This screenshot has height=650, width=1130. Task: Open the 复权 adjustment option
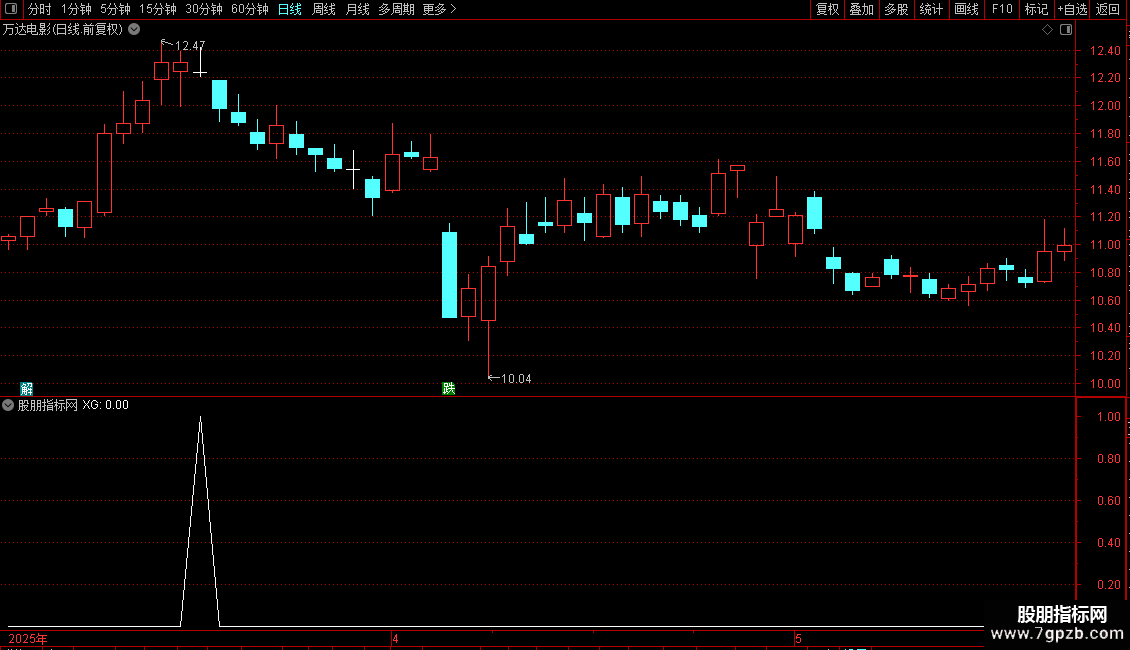(827, 9)
